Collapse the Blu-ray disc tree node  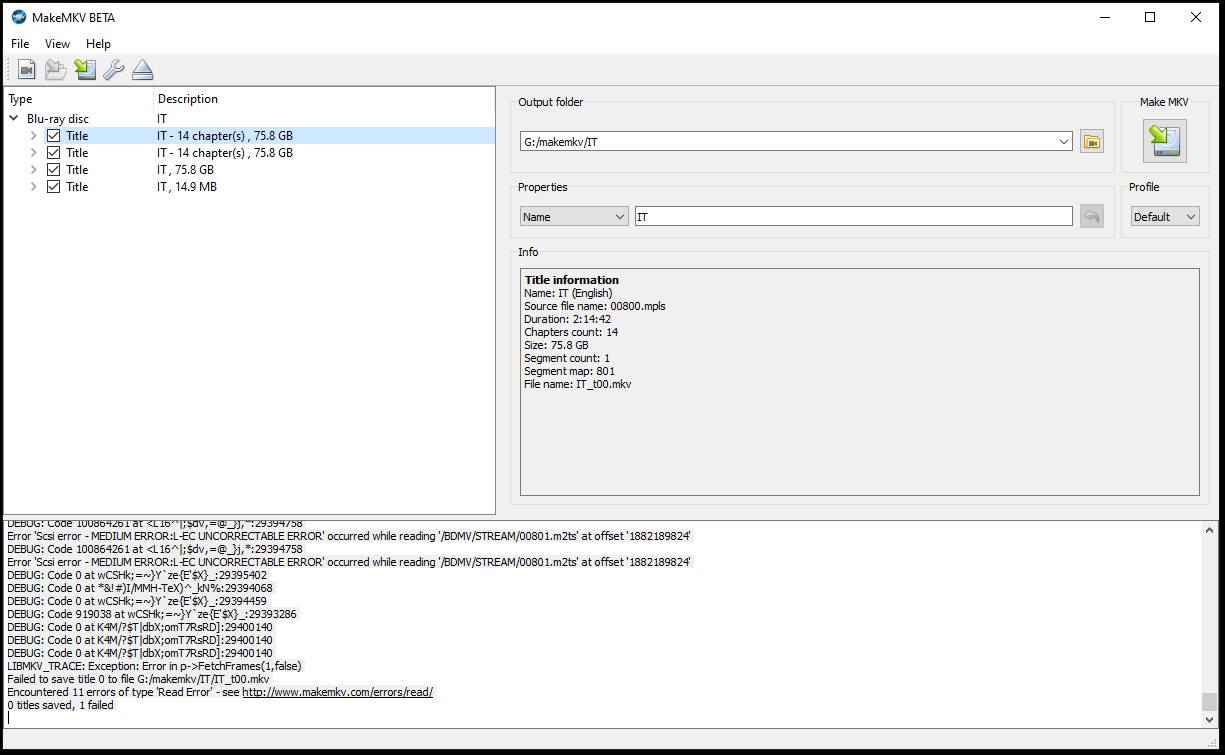tap(14, 119)
